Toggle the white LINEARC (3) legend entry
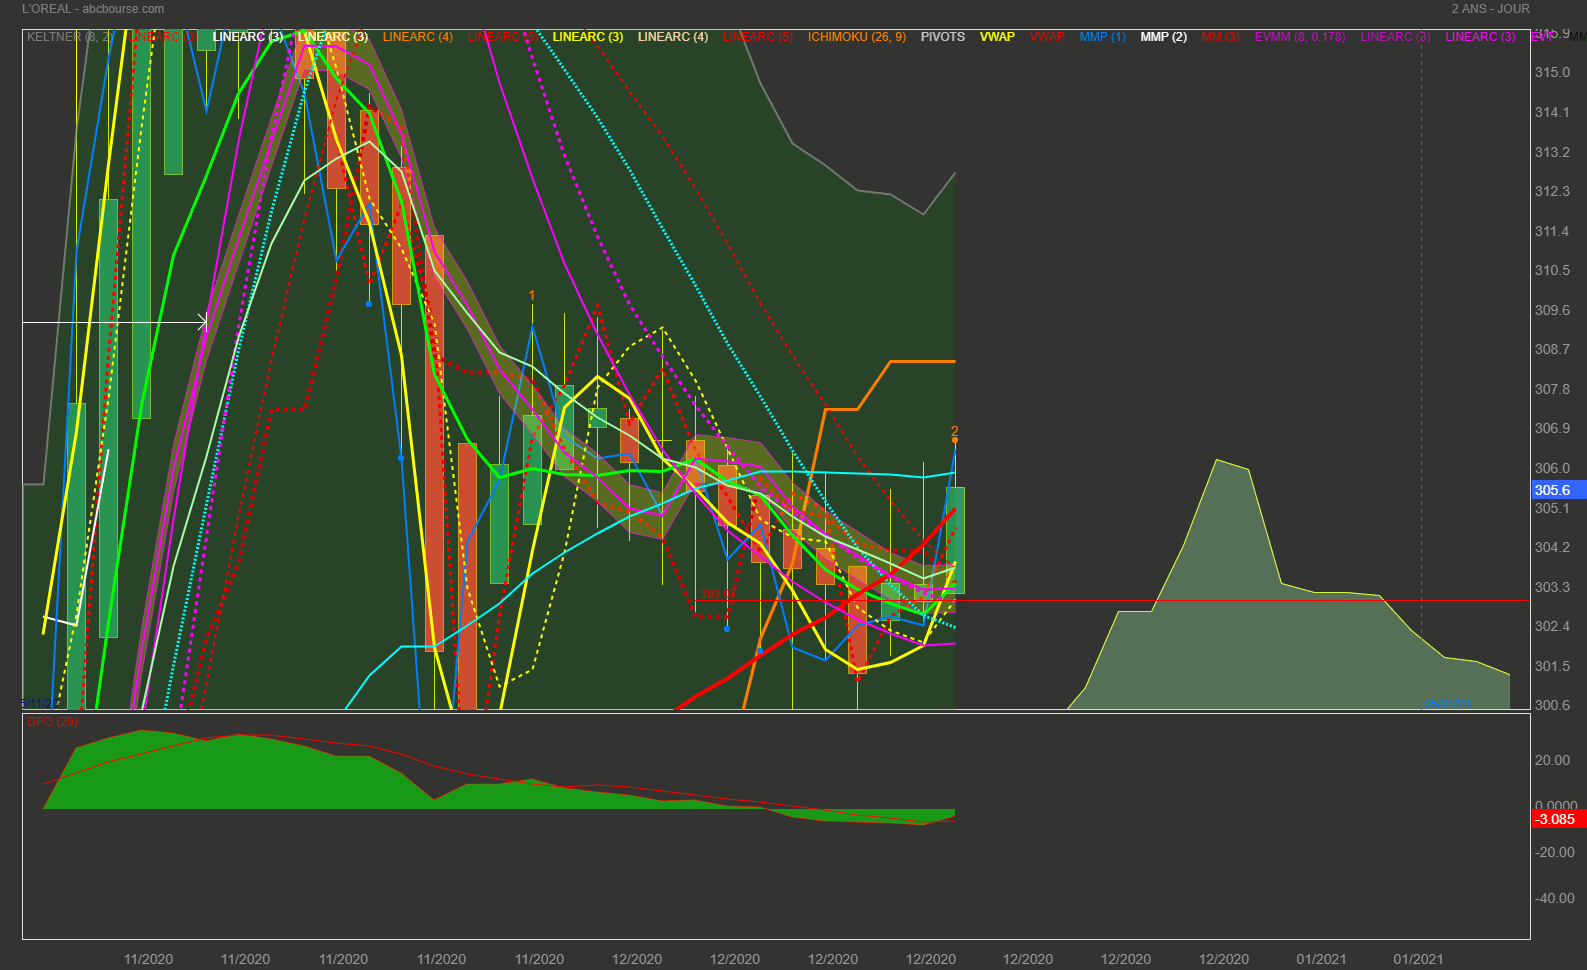This screenshot has height=970, width=1587. [x=247, y=37]
